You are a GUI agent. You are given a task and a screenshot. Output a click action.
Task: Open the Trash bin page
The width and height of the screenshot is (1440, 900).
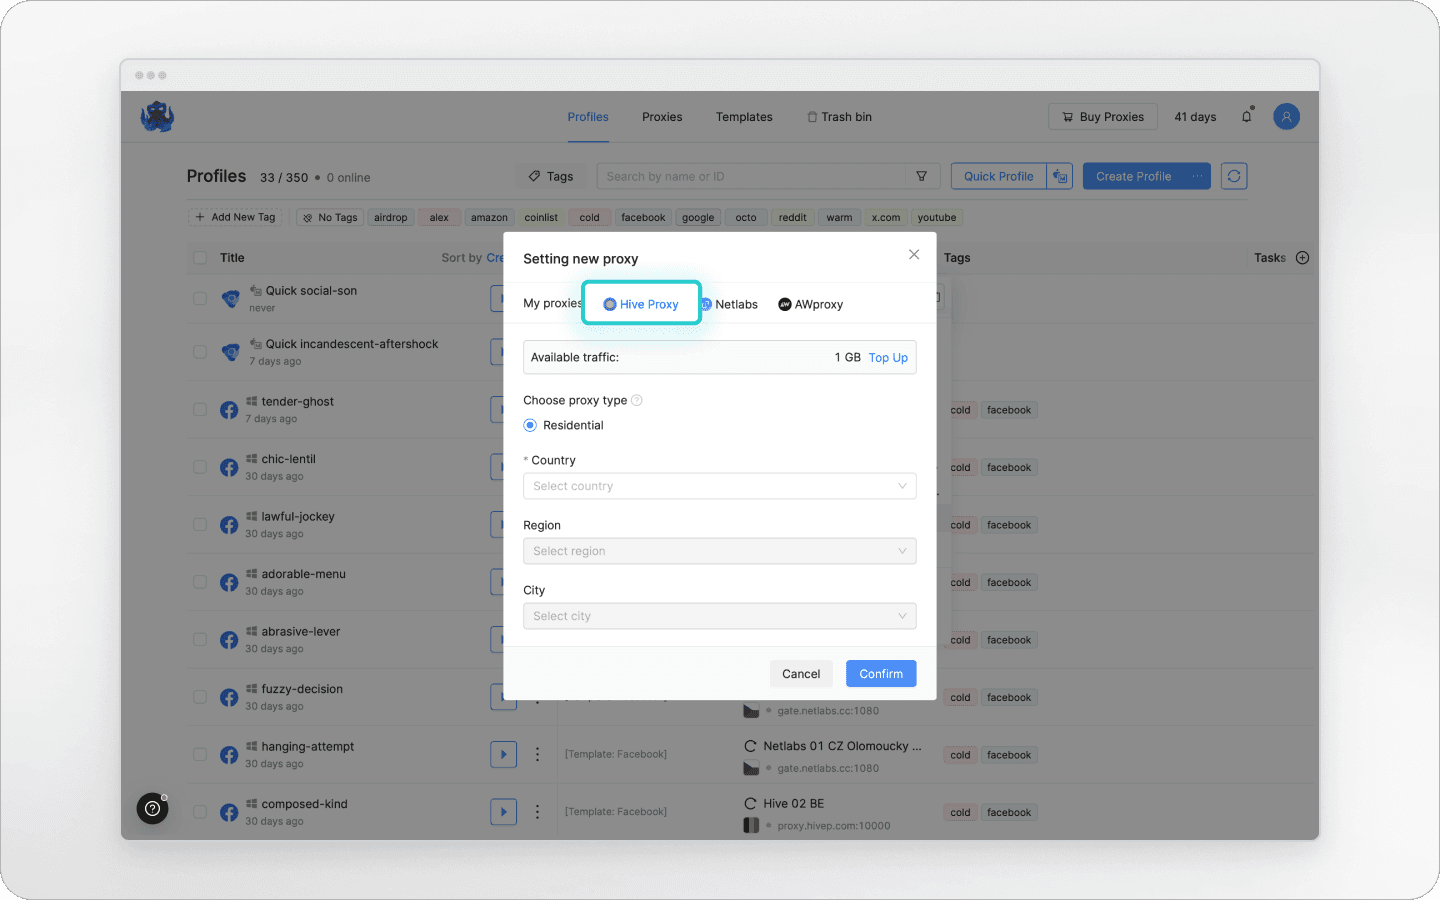tap(840, 117)
